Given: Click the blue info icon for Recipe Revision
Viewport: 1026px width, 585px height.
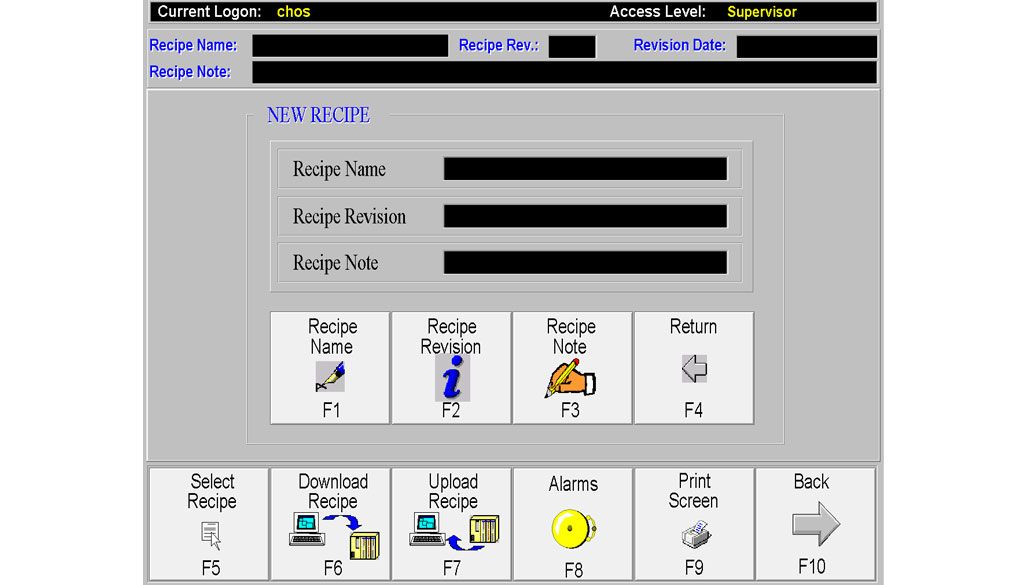Looking at the screenshot, I should [451, 378].
